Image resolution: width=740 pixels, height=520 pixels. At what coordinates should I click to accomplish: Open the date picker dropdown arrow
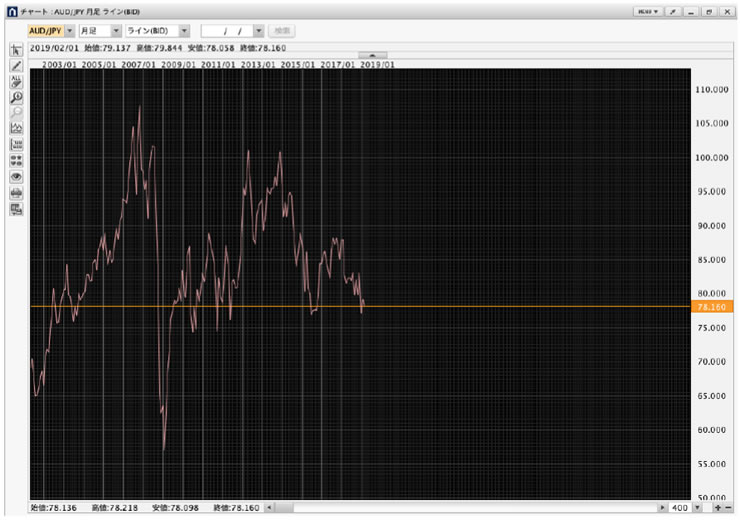click(x=258, y=31)
